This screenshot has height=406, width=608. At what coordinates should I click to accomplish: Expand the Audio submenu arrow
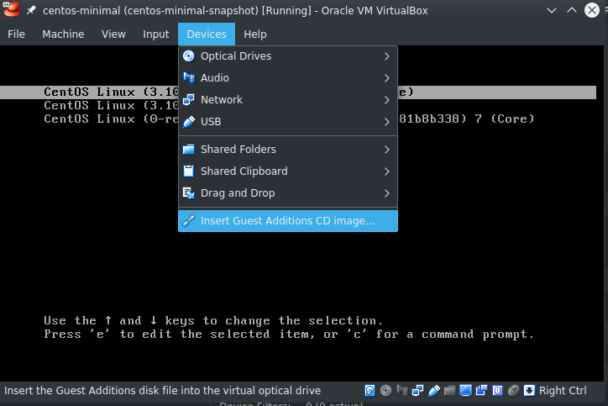coord(387,78)
